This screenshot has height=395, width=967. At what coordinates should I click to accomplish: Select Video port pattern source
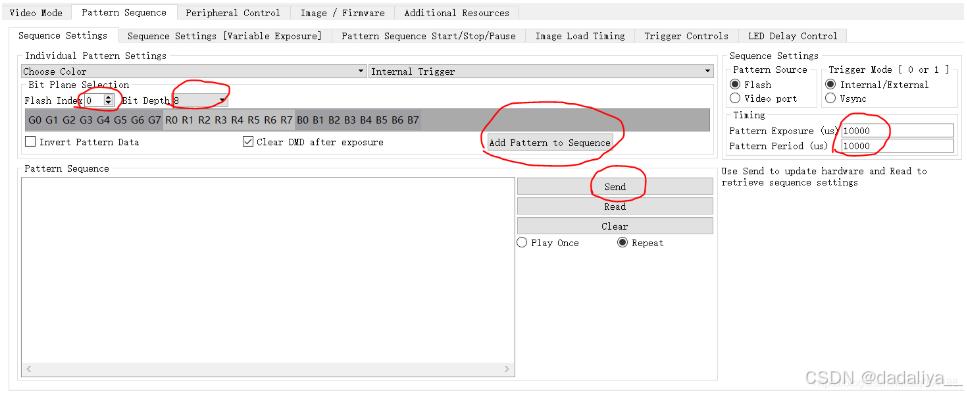735,98
